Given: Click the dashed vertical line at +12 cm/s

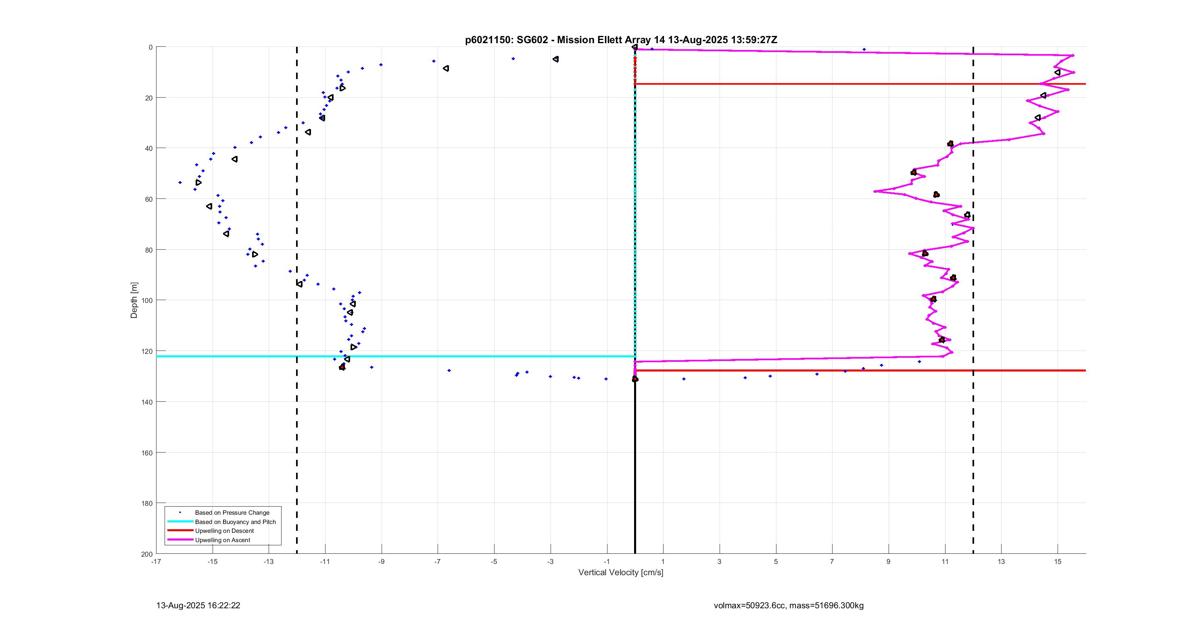Looking at the screenshot, I should click(973, 300).
